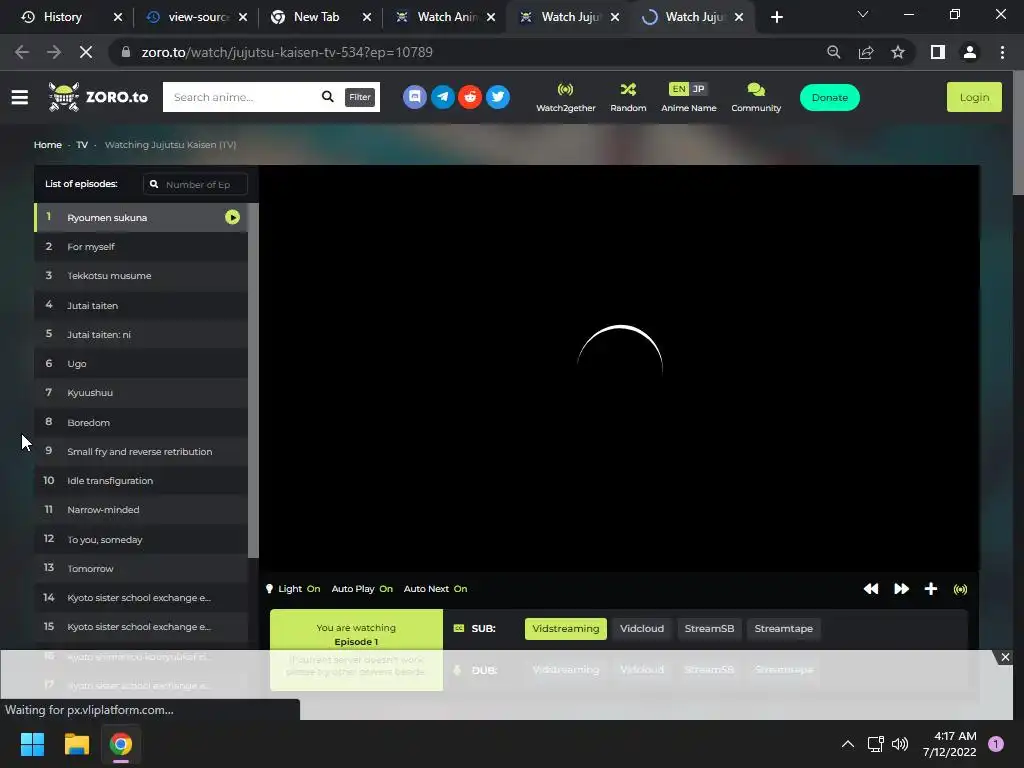This screenshot has width=1024, height=768.
Task: Select episode 12 To you, someday
Action: (141, 539)
